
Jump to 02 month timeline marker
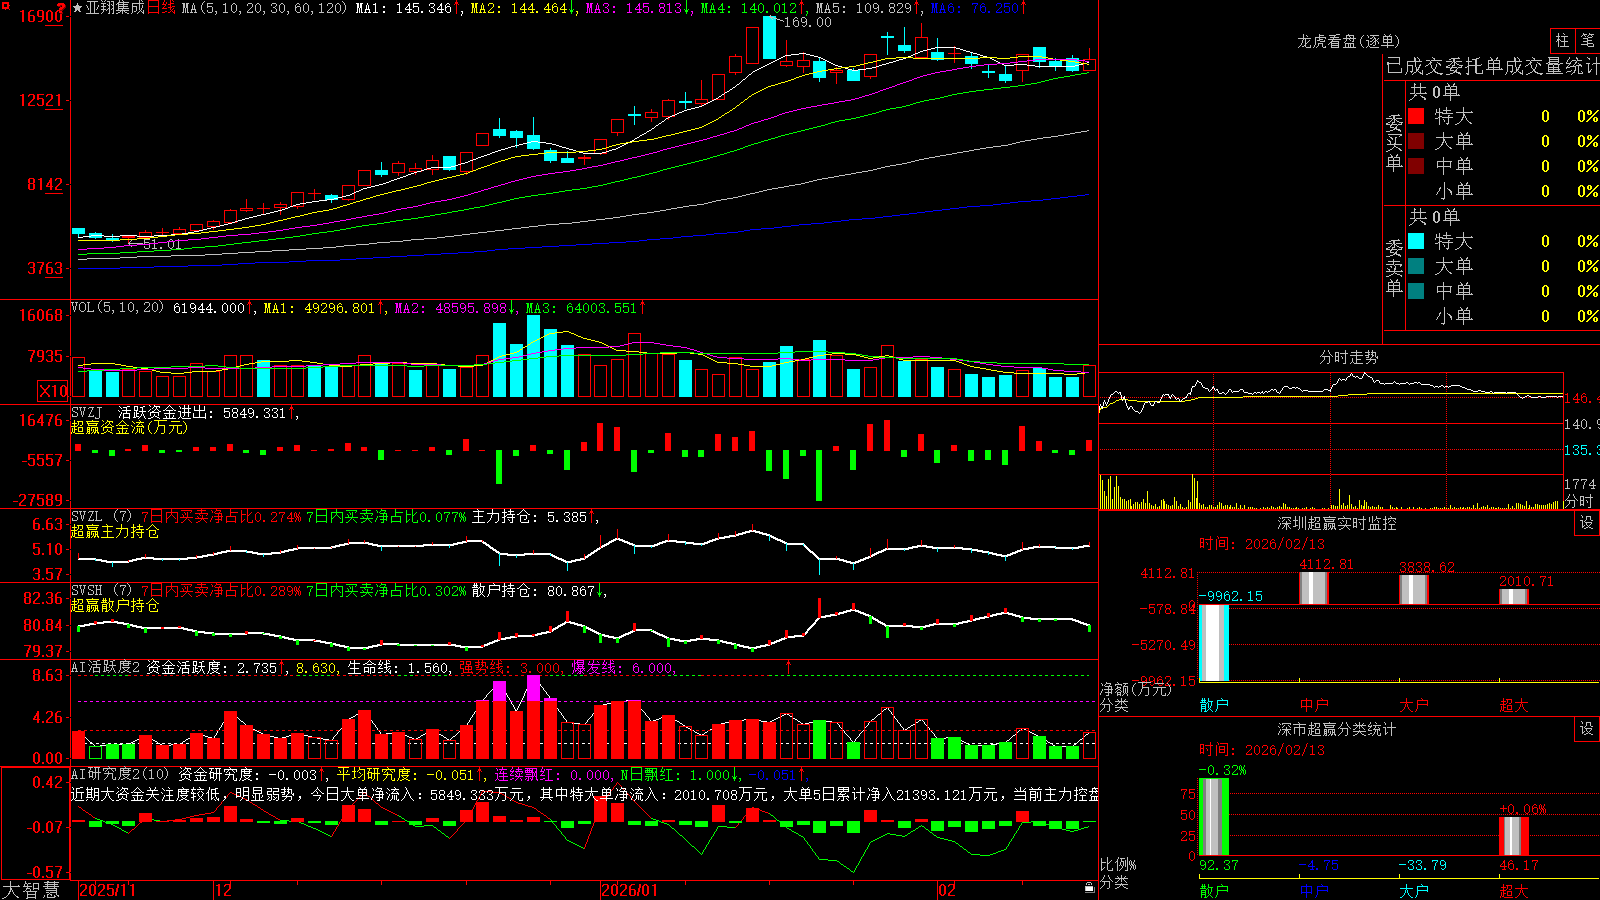(947, 889)
